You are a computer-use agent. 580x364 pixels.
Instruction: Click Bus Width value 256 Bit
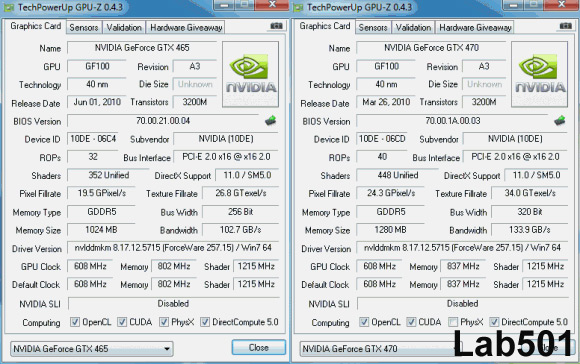point(240,212)
